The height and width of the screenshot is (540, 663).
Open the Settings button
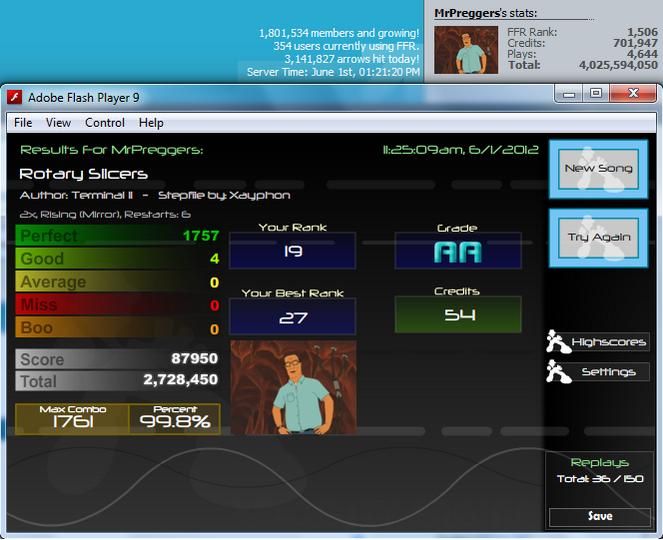point(608,372)
